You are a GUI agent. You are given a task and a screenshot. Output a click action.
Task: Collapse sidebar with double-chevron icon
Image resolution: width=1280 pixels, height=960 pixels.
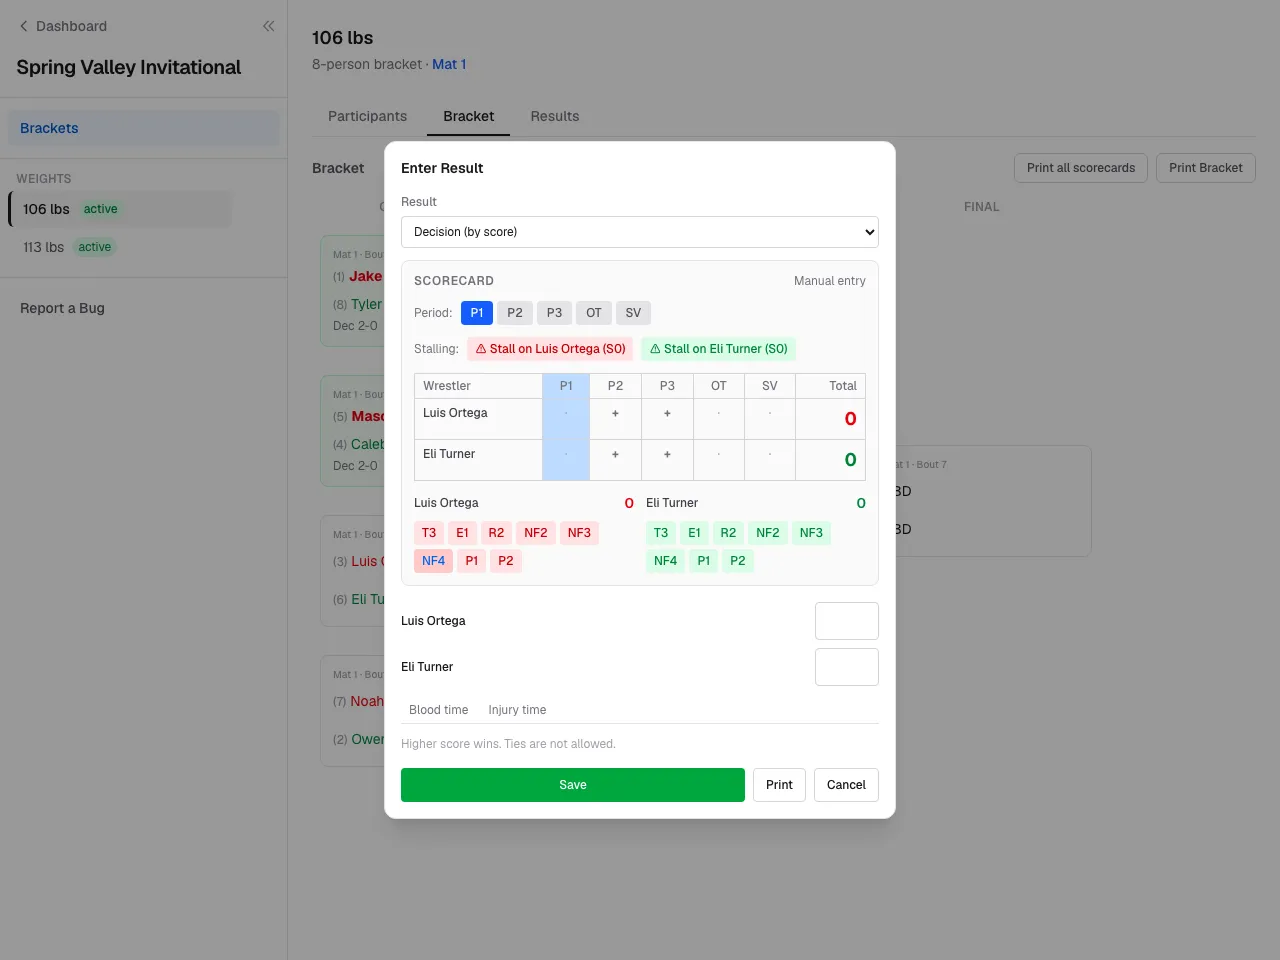268,26
